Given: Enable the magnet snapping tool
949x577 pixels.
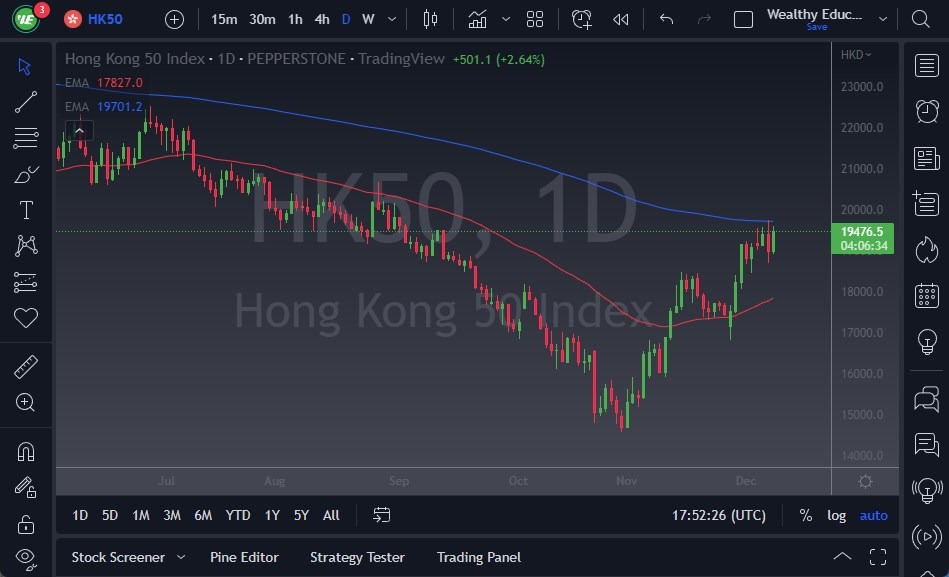Looking at the screenshot, I should coord(25,450).
